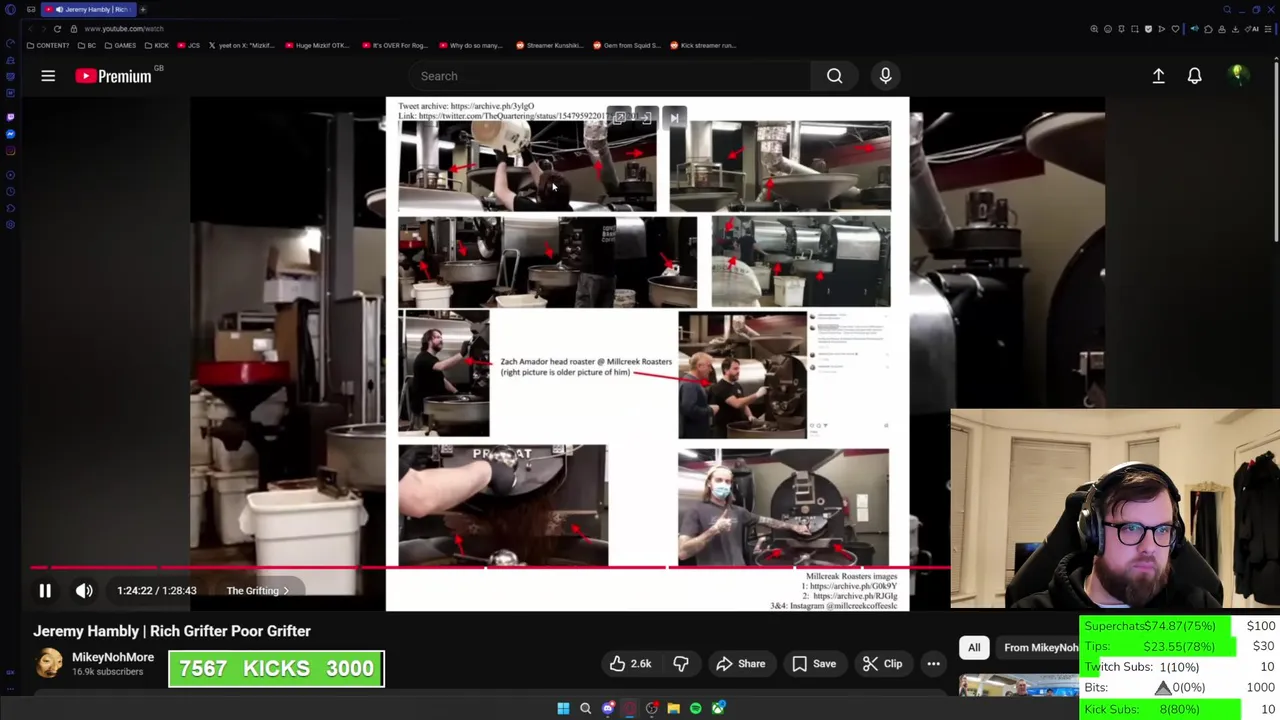Share the video

tap(740, 664)
